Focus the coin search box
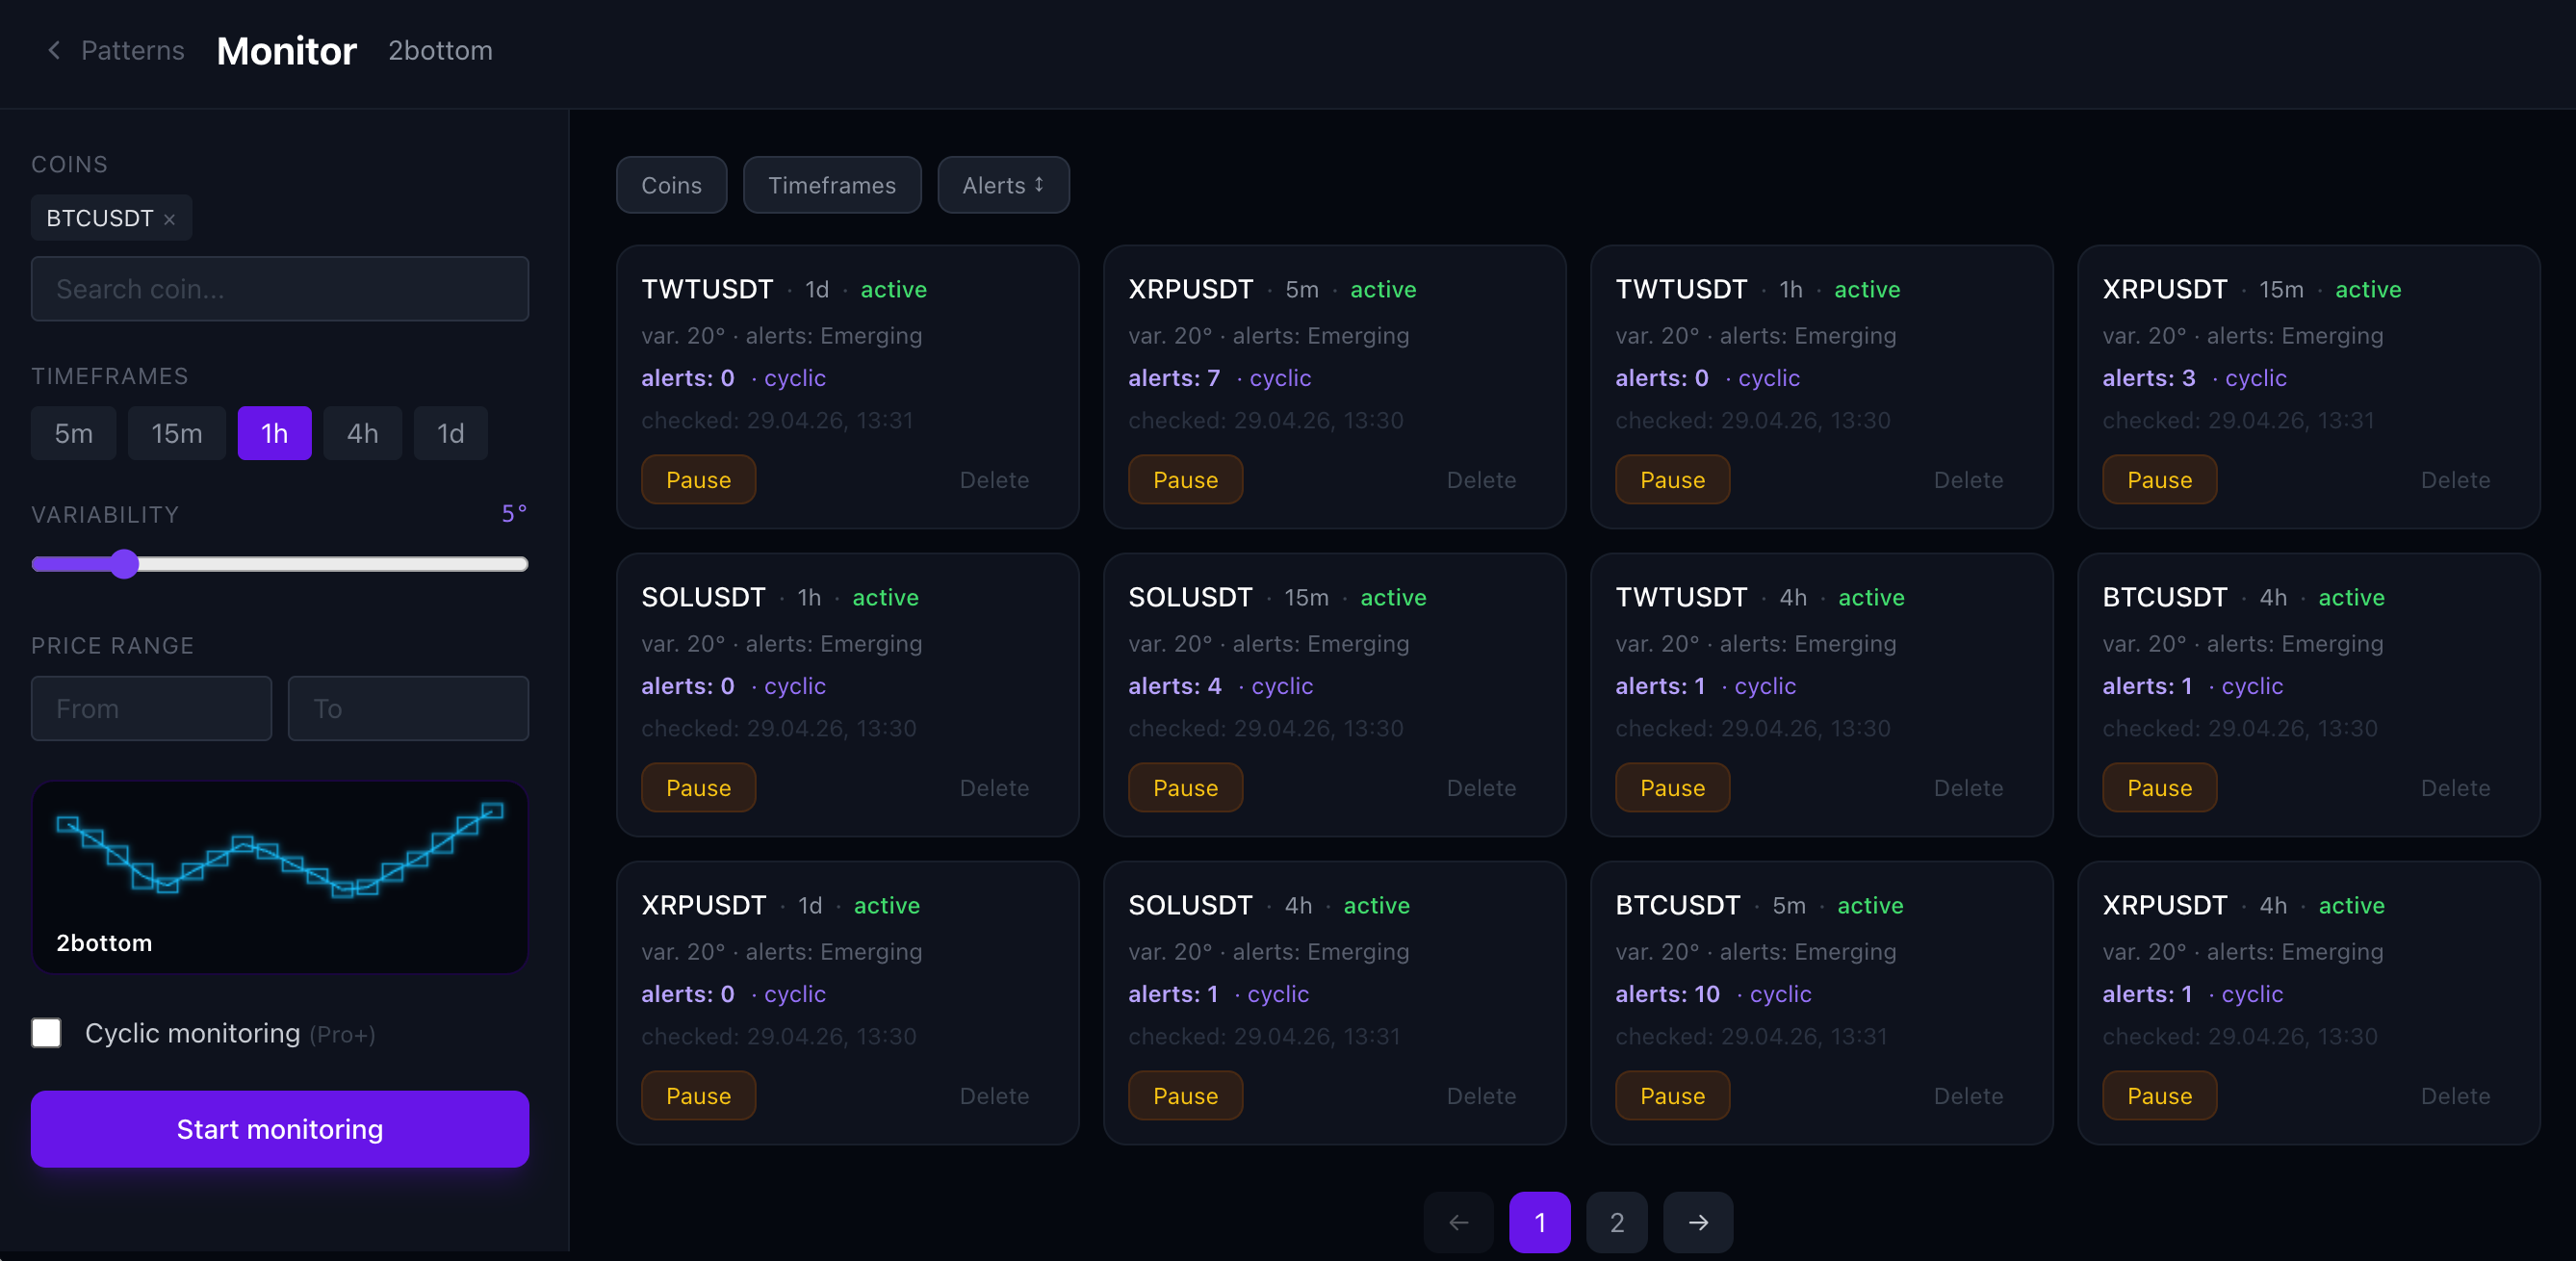 point(279,289)
